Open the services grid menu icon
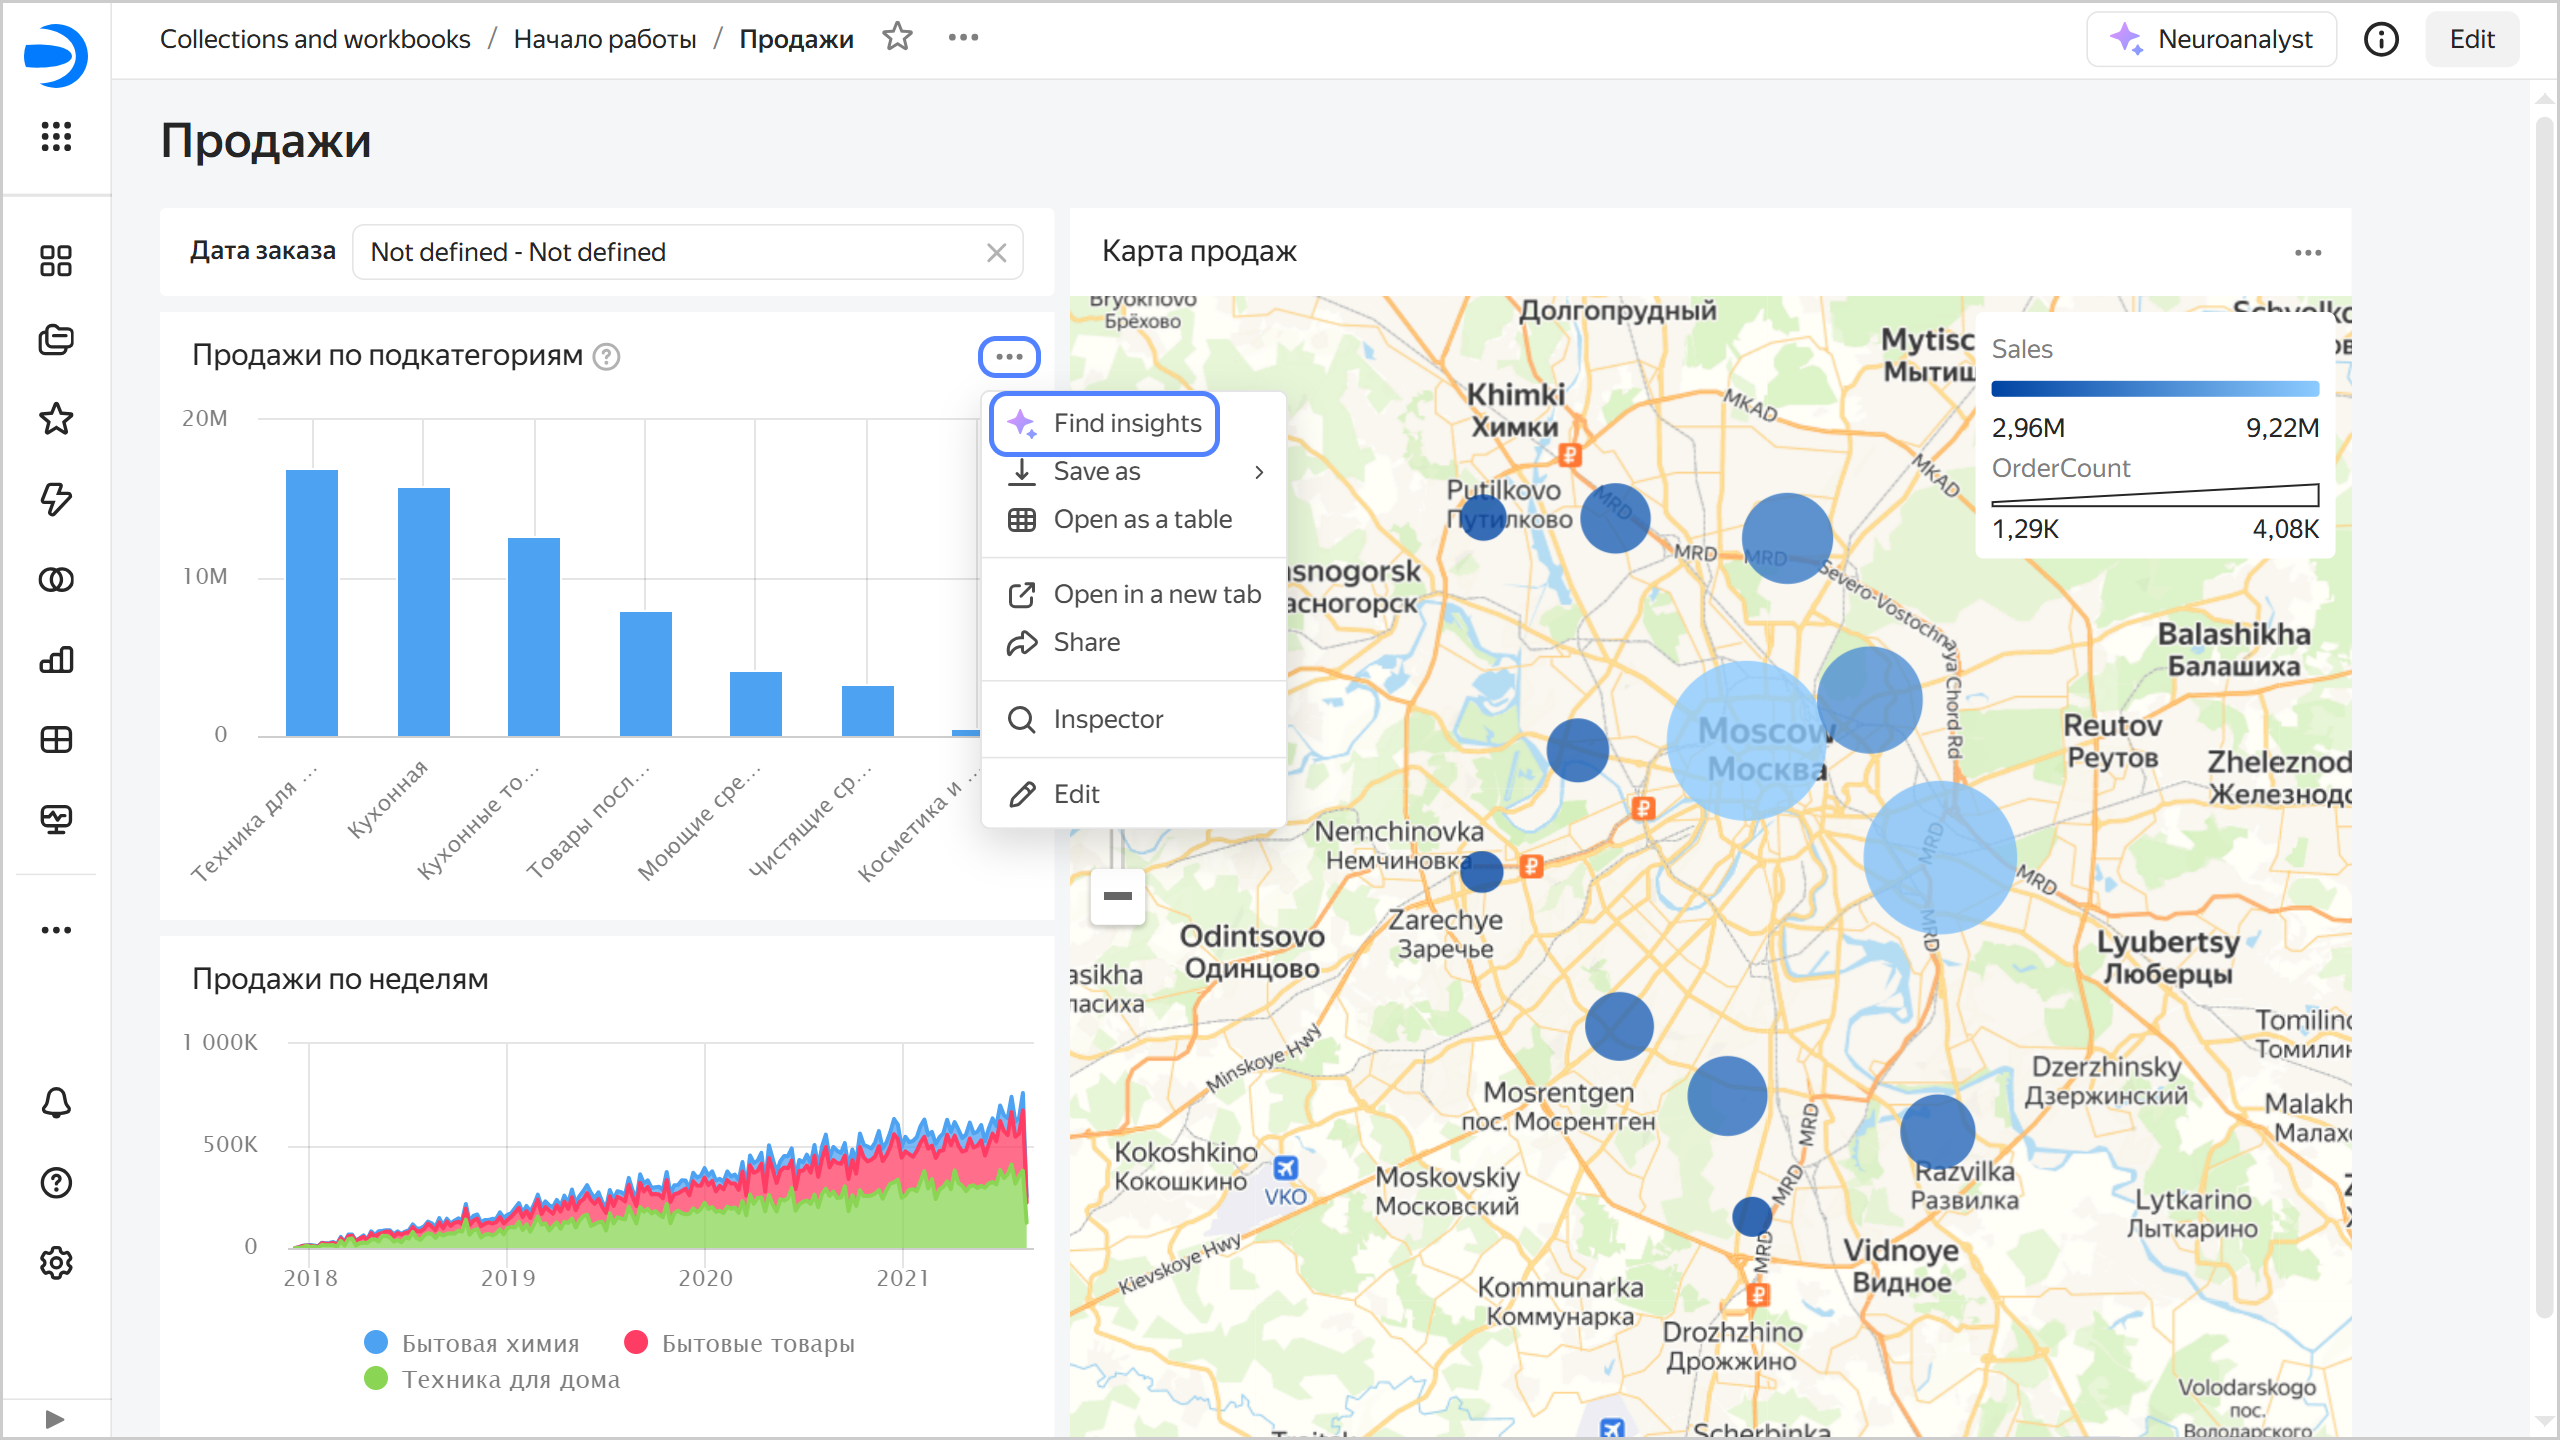Image resolution: width=2560 pixels, height=1440 pixels. click(56, 136)
